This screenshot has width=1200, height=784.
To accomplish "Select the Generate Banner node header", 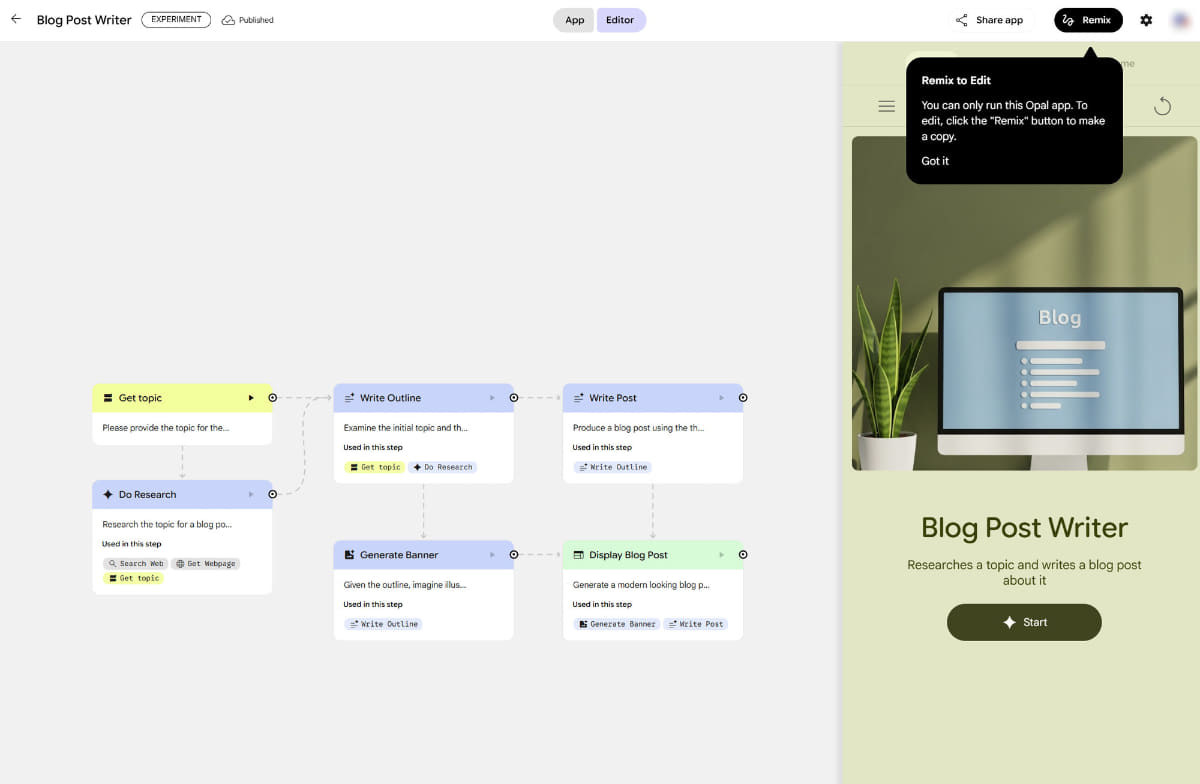I will (423, 555).
